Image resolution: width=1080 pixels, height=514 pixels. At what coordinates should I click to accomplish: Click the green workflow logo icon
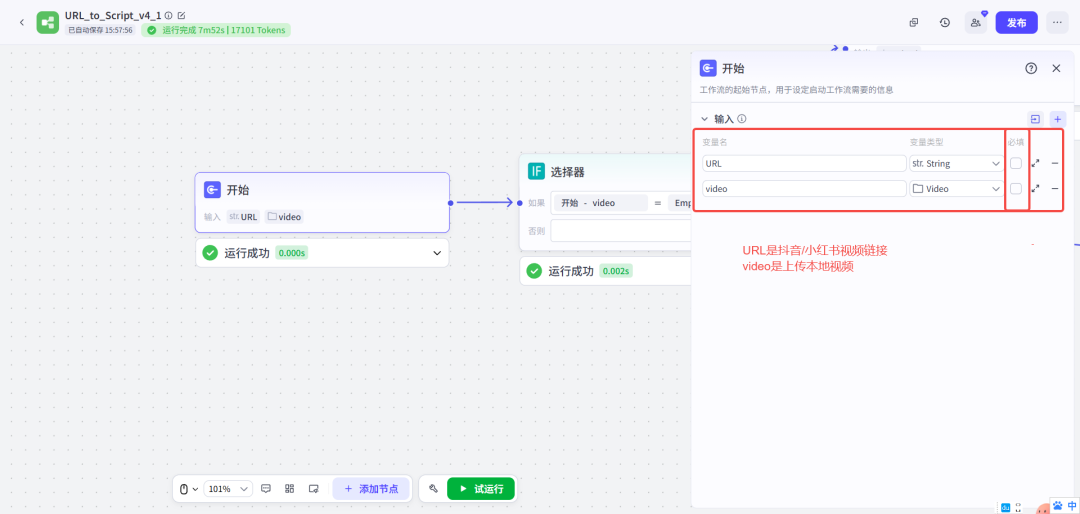click(48, 23)
